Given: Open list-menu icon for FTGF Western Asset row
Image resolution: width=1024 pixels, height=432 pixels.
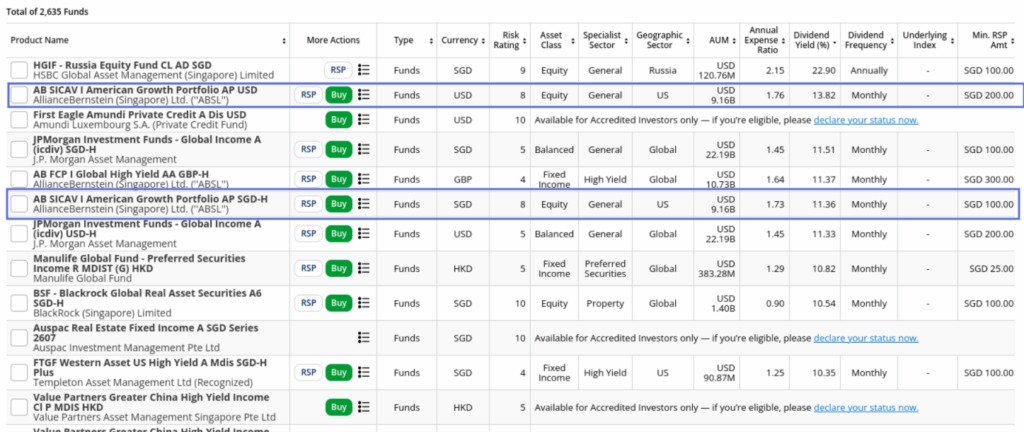Looking at the screenshot, I should tap(364, 373).
